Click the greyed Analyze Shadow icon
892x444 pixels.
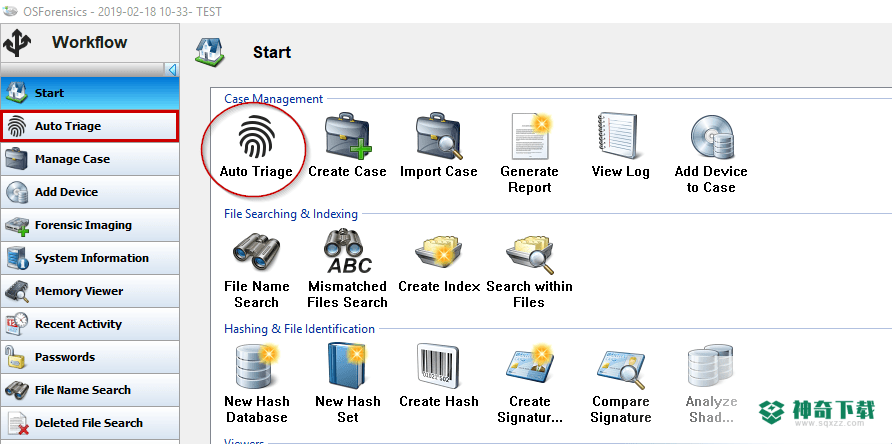[x=711, y=367]
